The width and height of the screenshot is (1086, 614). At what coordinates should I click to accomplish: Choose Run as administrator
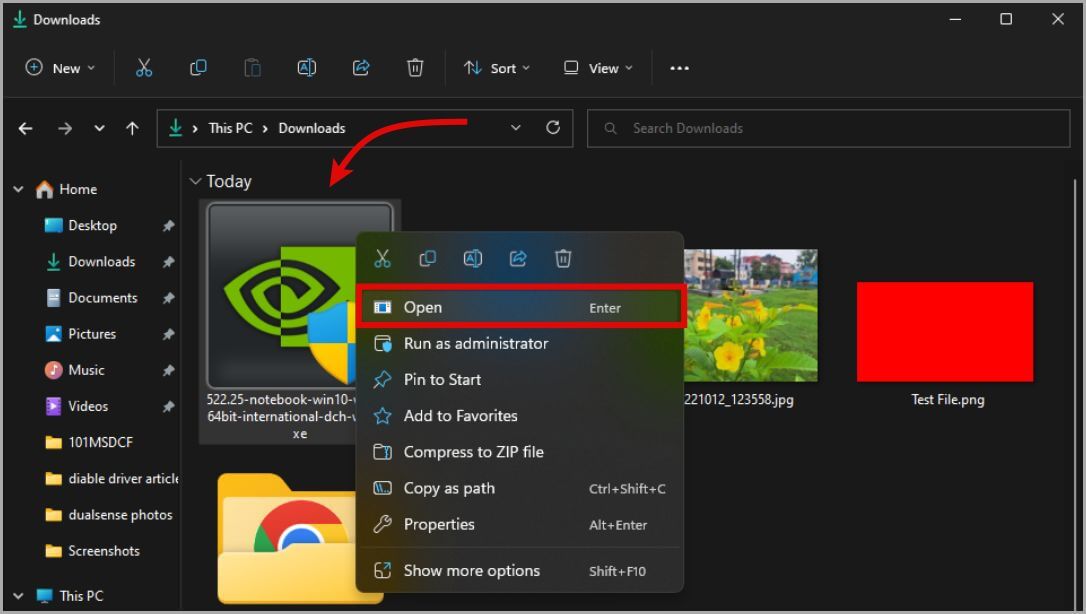click(x=520, y=343)
